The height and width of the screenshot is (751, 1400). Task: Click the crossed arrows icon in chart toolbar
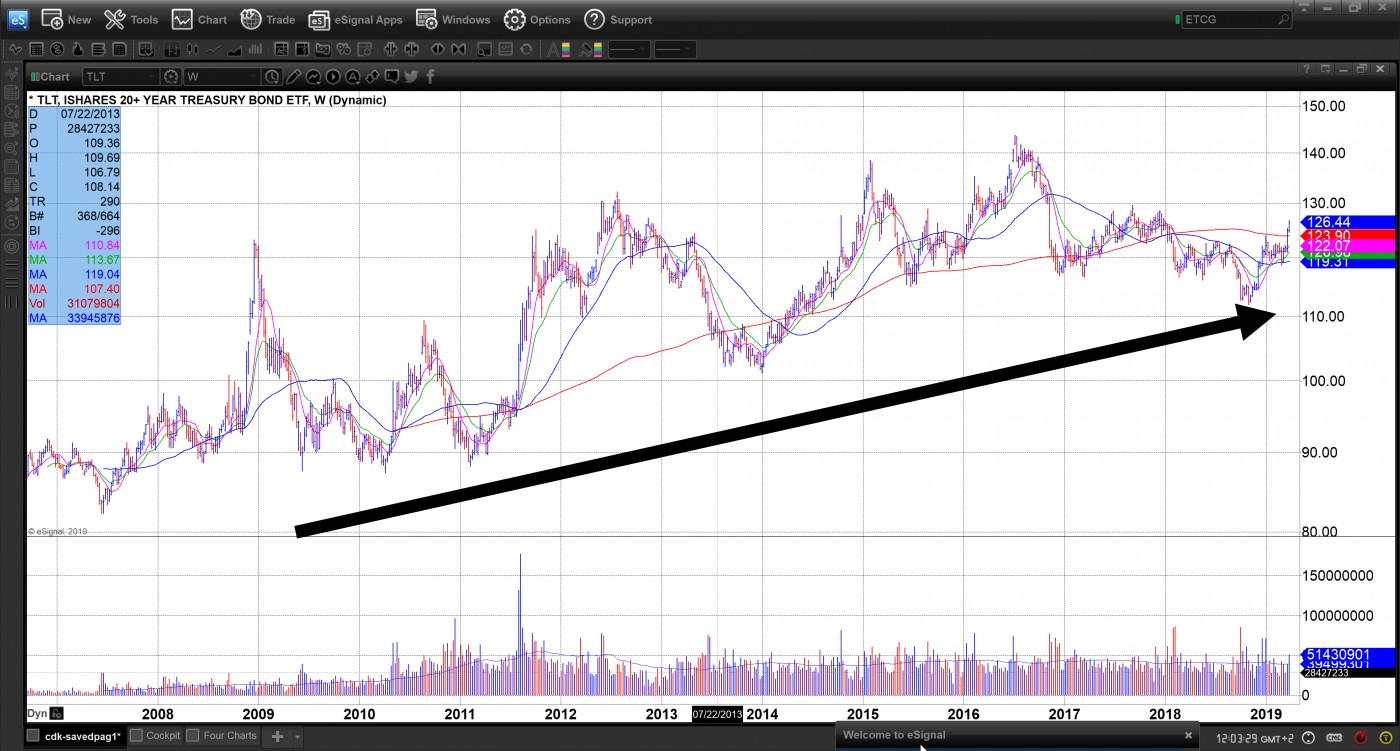[x=372, y=76]
